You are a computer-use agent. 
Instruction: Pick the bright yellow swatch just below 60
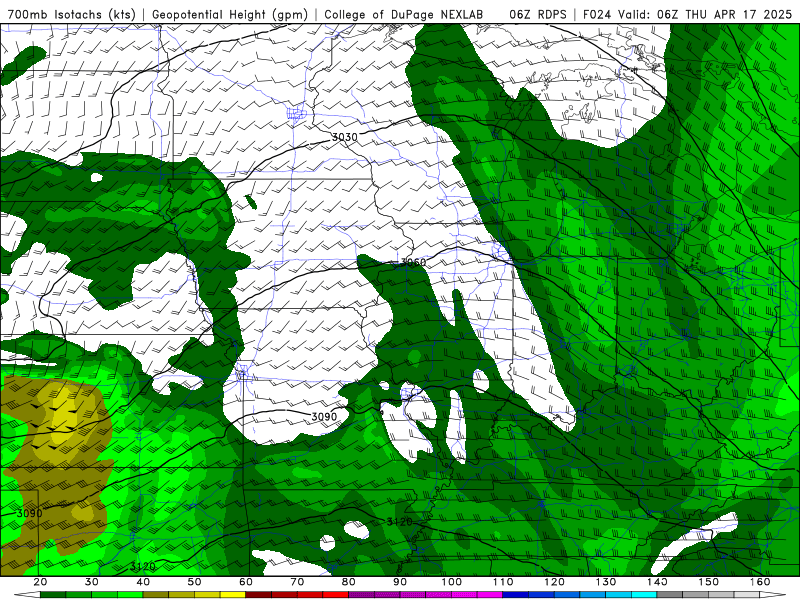pos(233,595)
